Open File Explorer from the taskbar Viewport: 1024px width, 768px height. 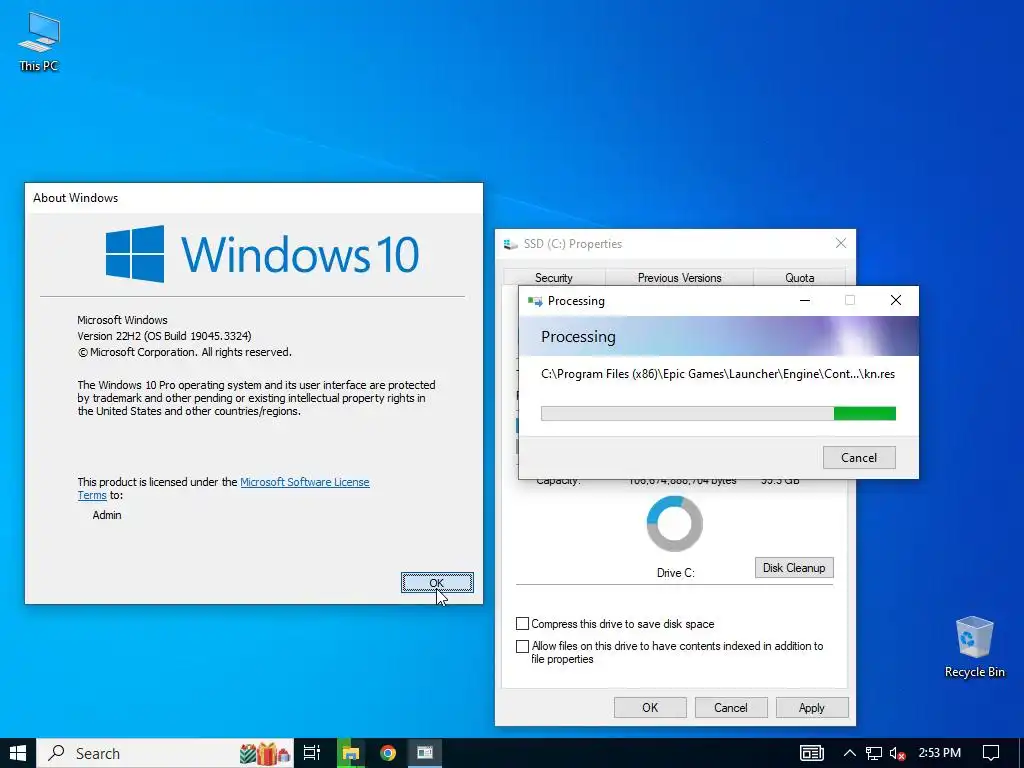click(x=351, y=753)
